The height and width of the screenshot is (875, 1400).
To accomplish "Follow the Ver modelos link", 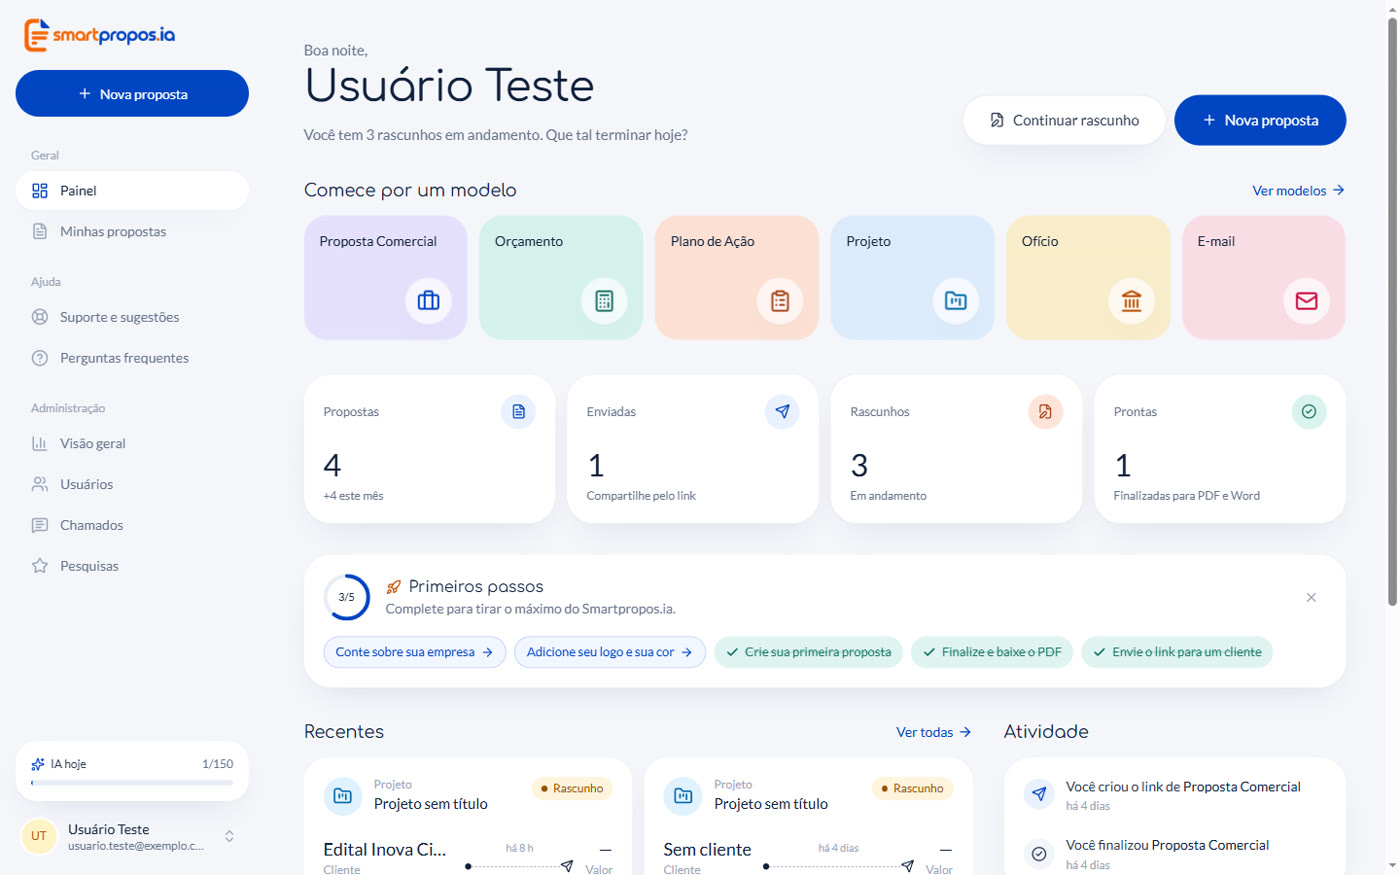I will (1298, 191).
